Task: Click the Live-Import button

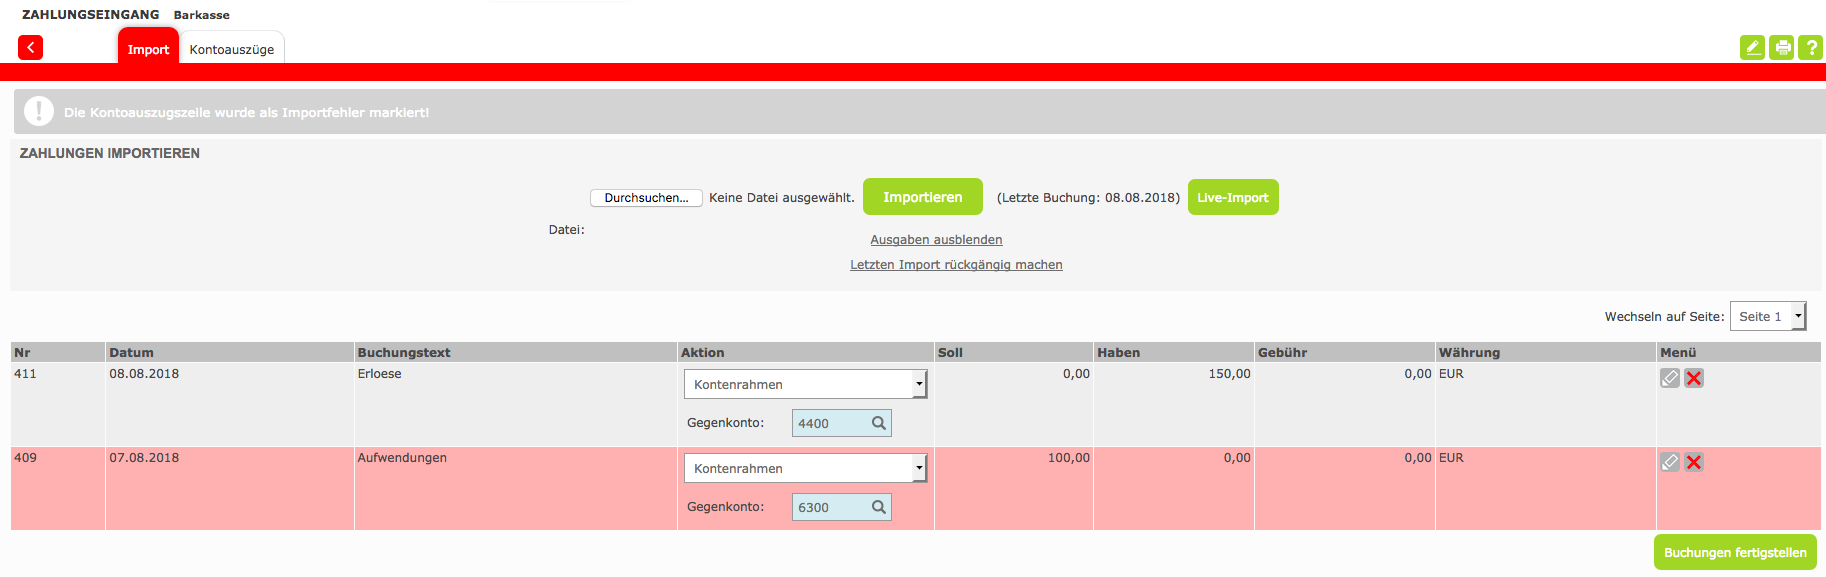Action: [x=1232, y=197]
